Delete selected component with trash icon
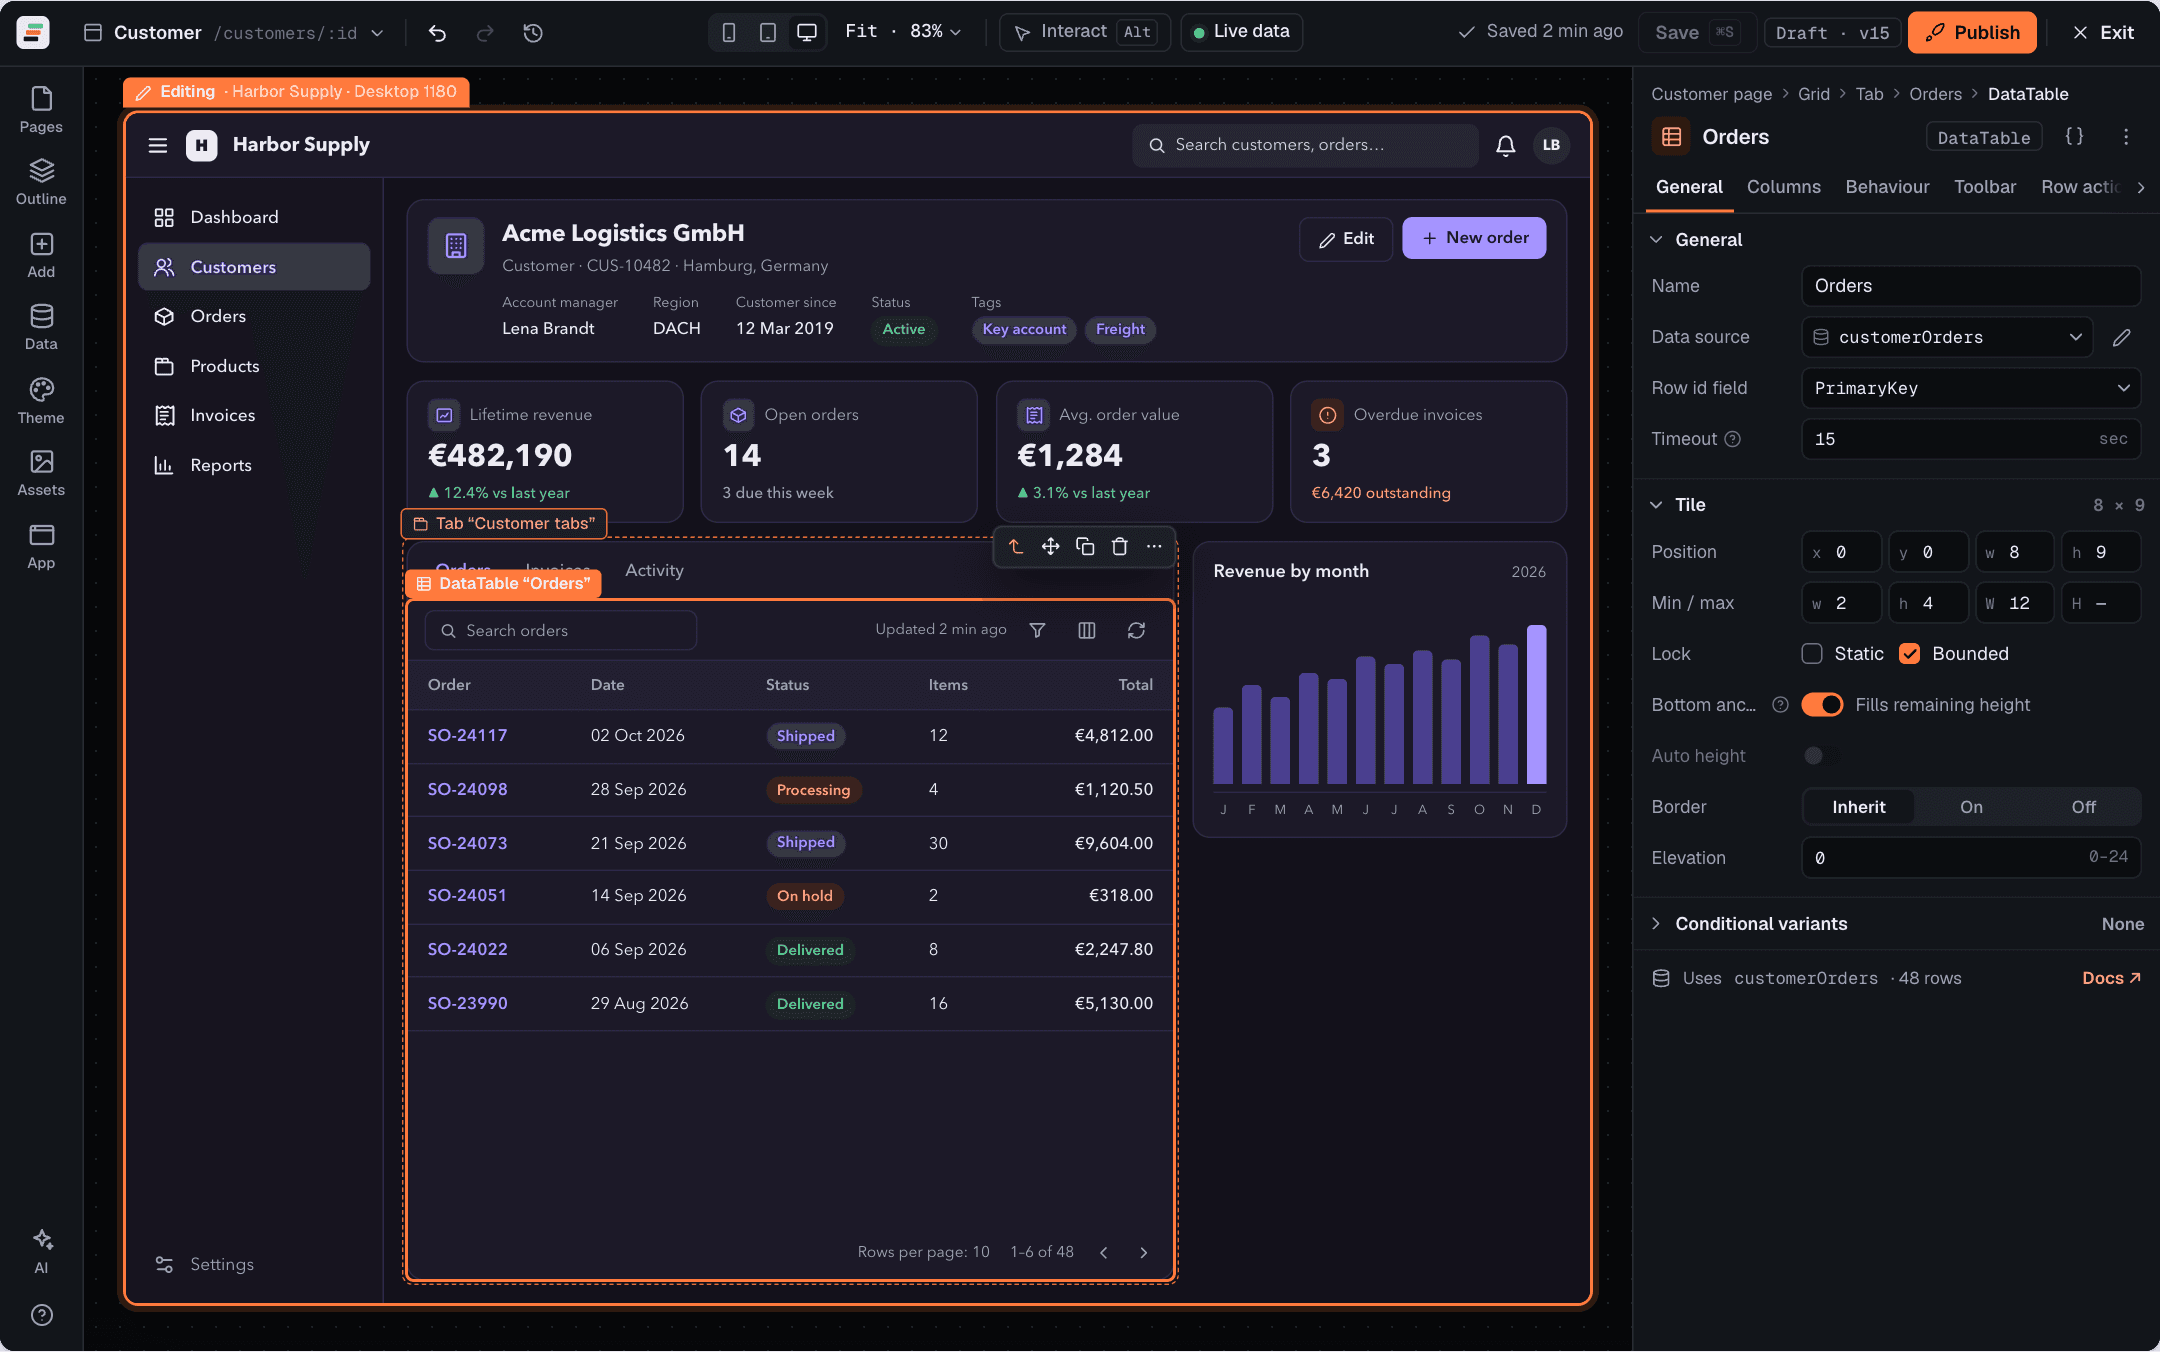This screenshot has width=2160, height=1352. [x=1120, y=546]
